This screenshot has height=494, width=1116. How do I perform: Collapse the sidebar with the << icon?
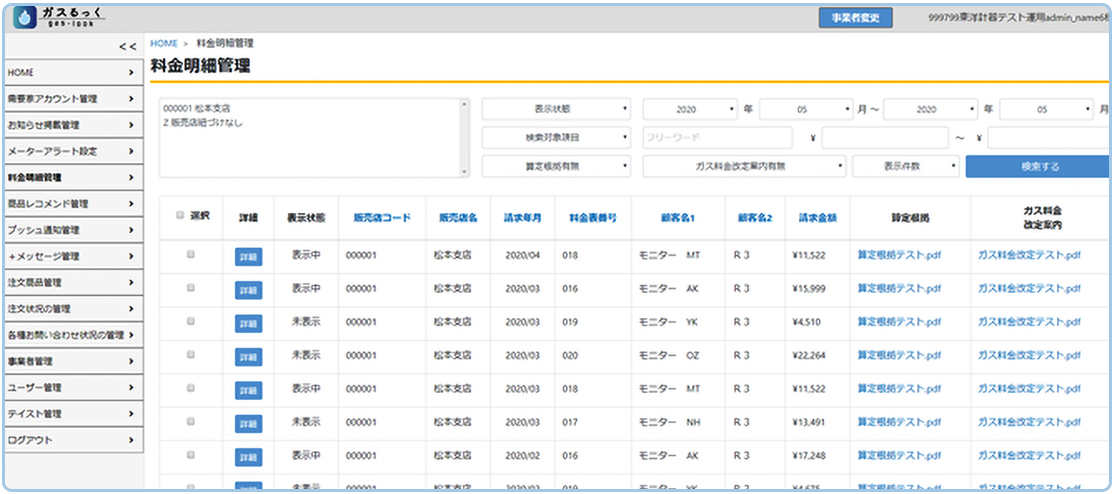click(128, 46)
